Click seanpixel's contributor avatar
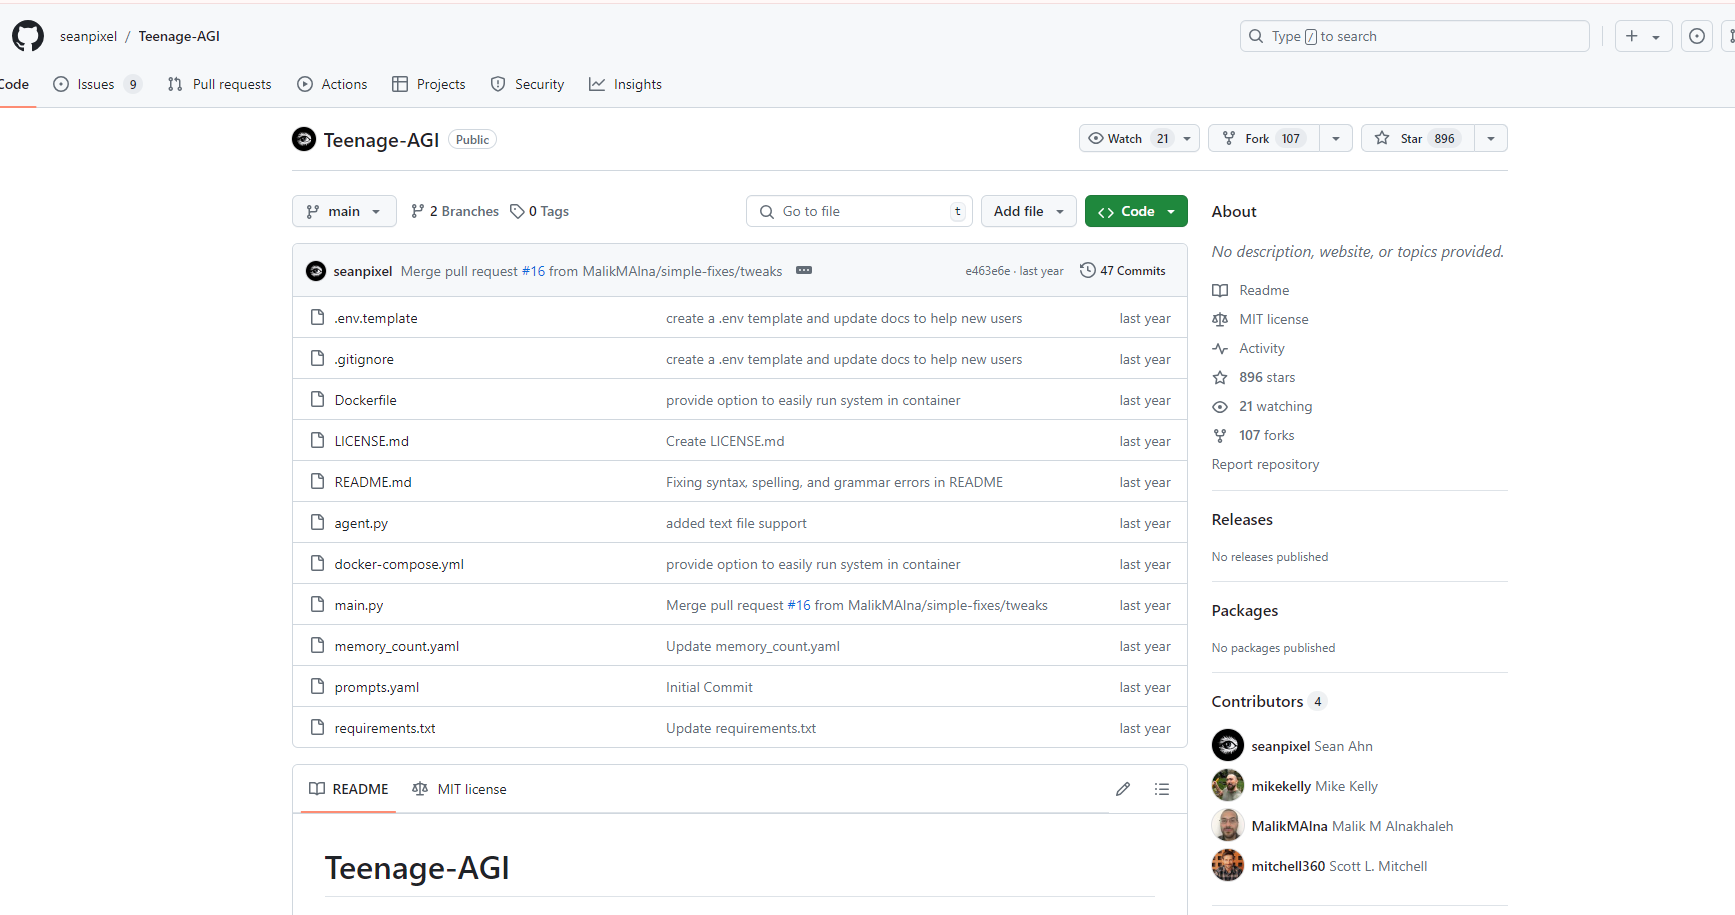Image resolution: width=1735 pixels, height=915 pixels. tap(1227, 745)
